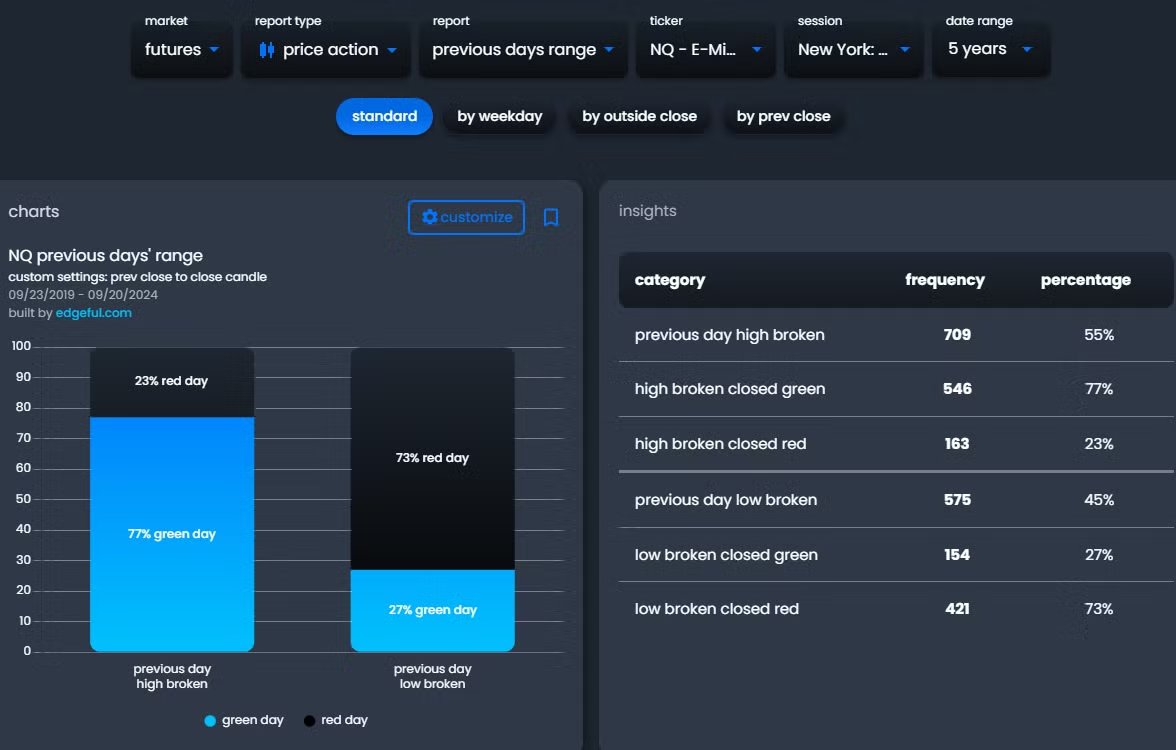
Task: Click the candlestick icon beside price action
Action: coord(266,50)
